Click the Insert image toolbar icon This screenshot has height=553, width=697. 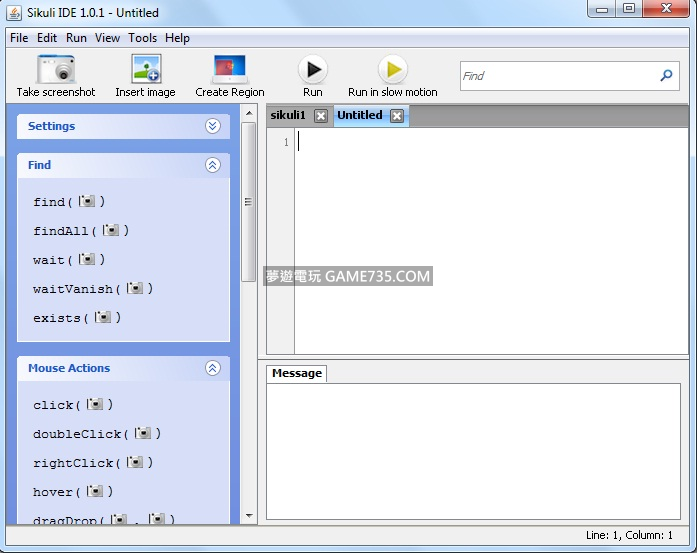coord(145,69)
